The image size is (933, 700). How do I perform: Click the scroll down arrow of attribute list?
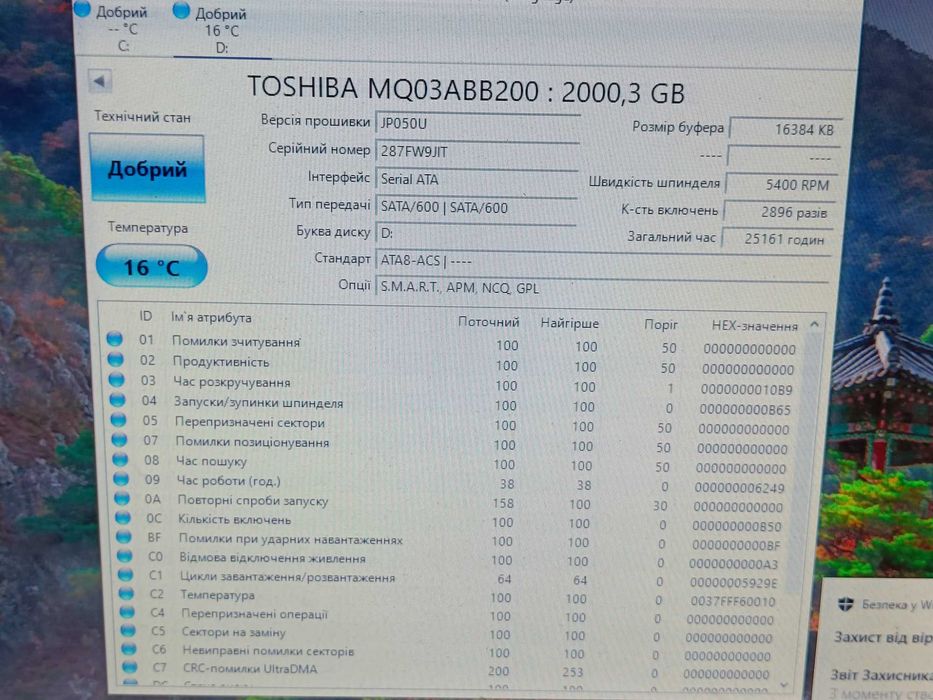(x=784, y=686)
